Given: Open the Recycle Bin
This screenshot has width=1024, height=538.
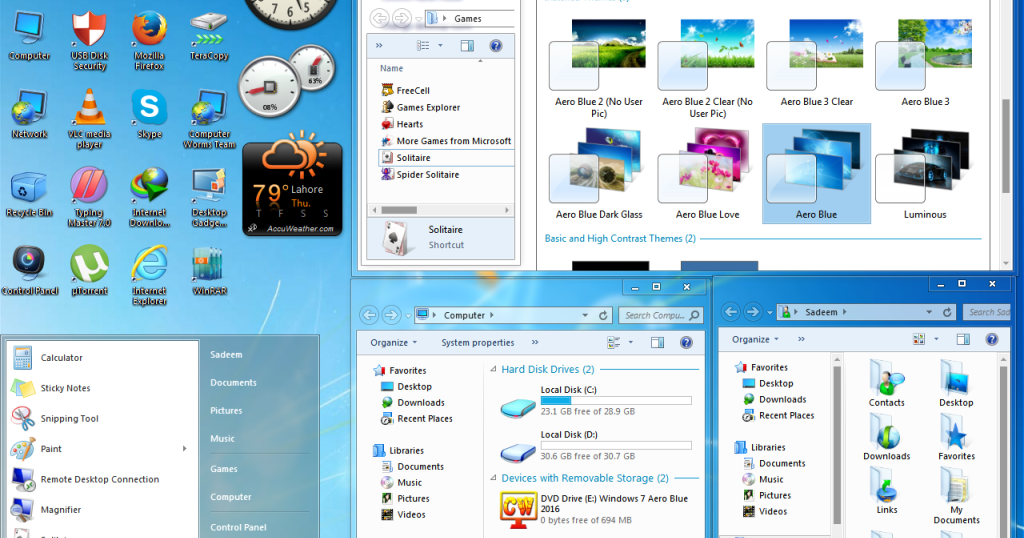Looking at the screenshot, I should [x=29, y=195].
